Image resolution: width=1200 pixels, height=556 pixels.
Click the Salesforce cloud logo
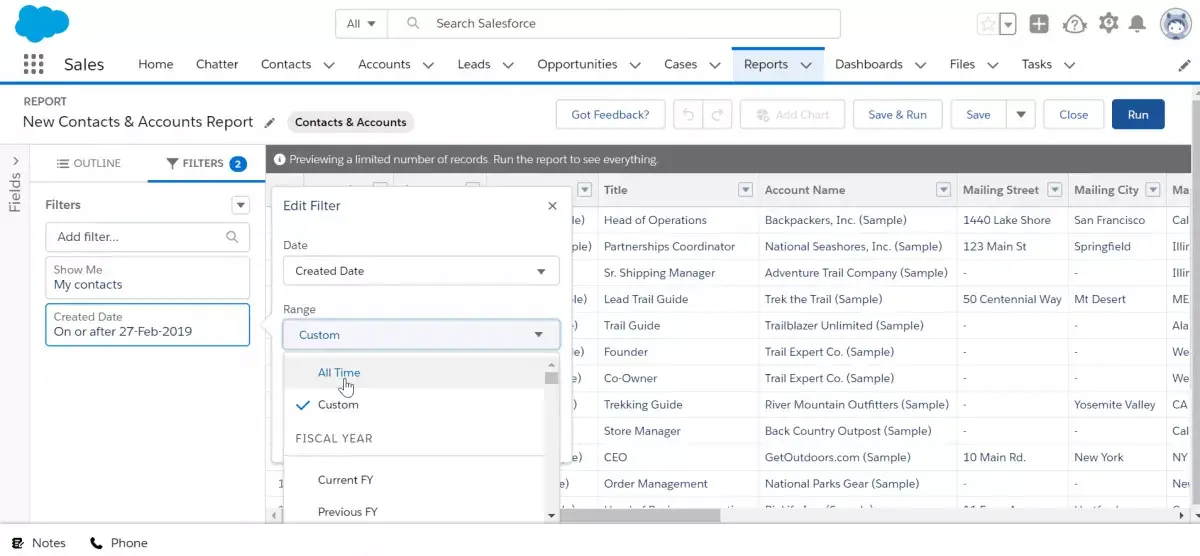(x=42, y=23)
